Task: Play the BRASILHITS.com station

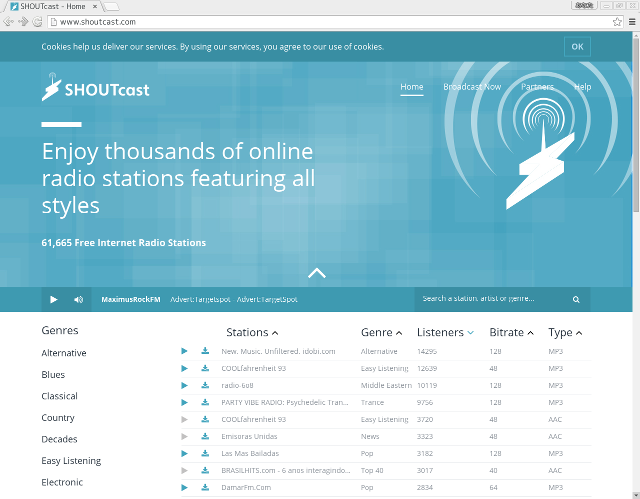Action: pyautogui.click(x=184, y=471)
